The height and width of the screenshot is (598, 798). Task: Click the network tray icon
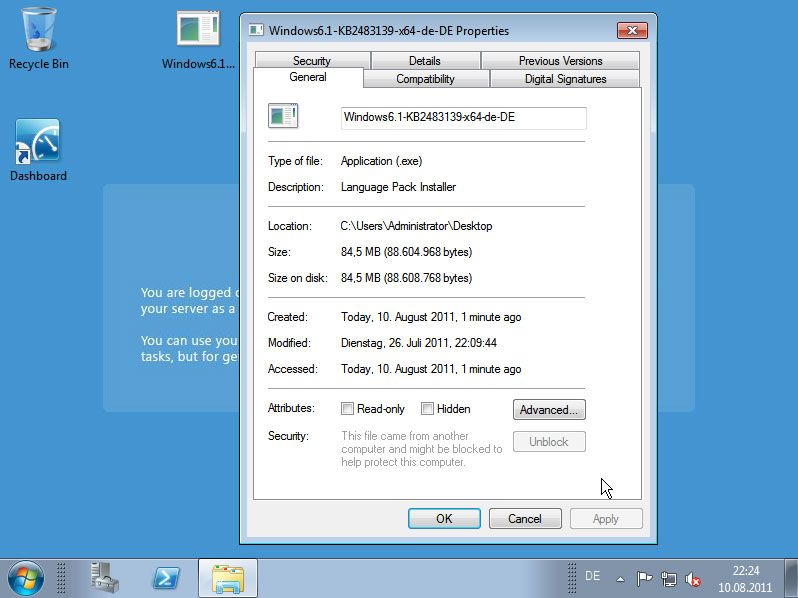pyautogui.click(x=669, y=579)
